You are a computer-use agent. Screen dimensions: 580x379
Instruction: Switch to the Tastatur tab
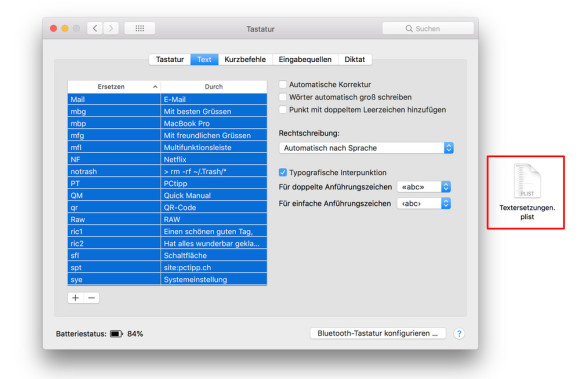[x=170, y=60]
